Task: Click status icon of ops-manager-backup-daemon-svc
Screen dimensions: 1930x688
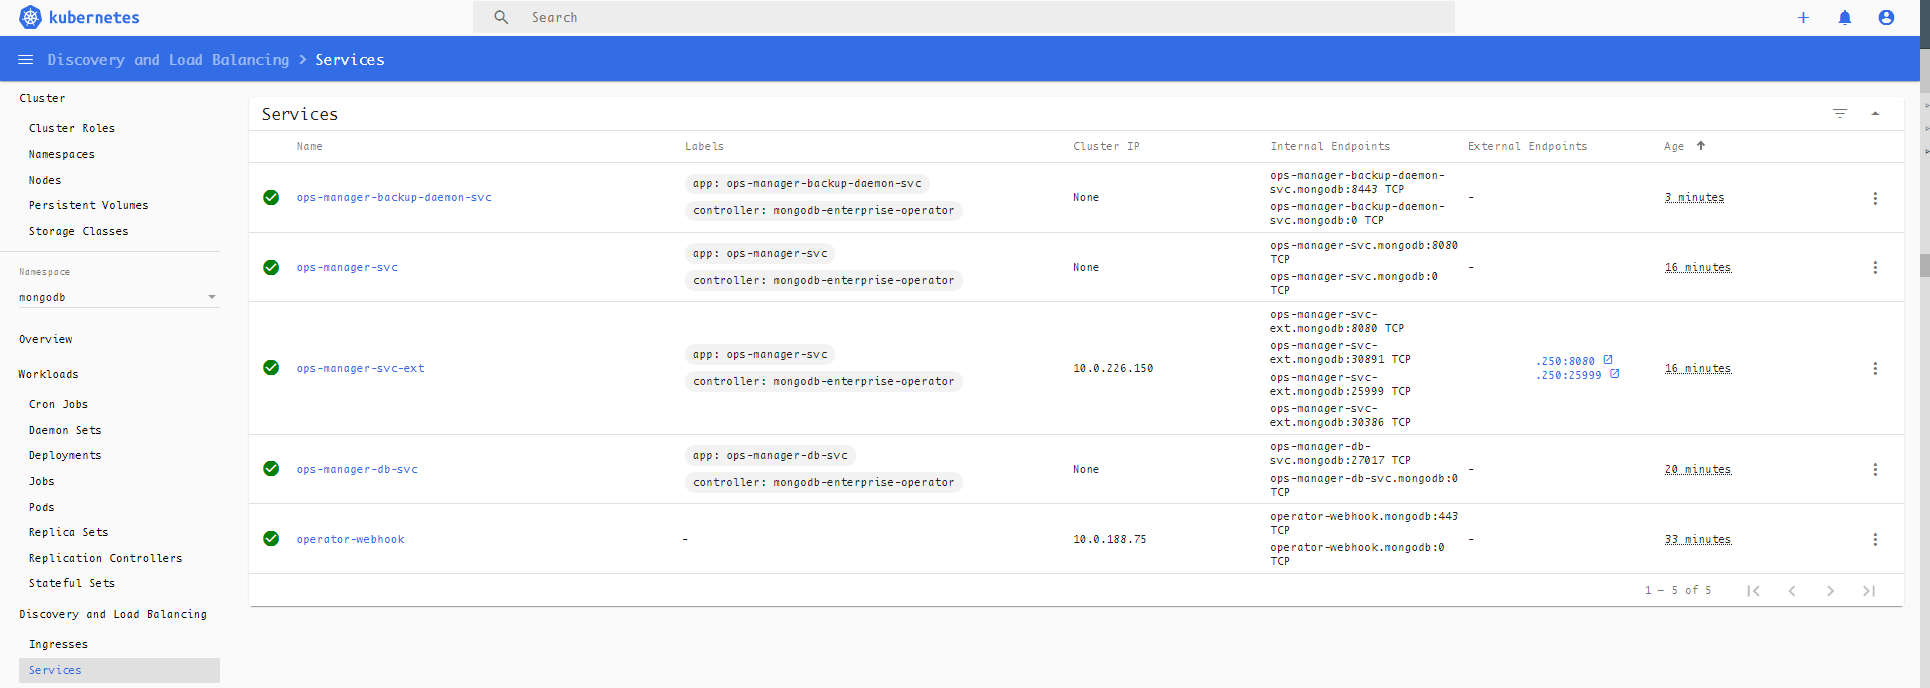Action: [271, 198]
